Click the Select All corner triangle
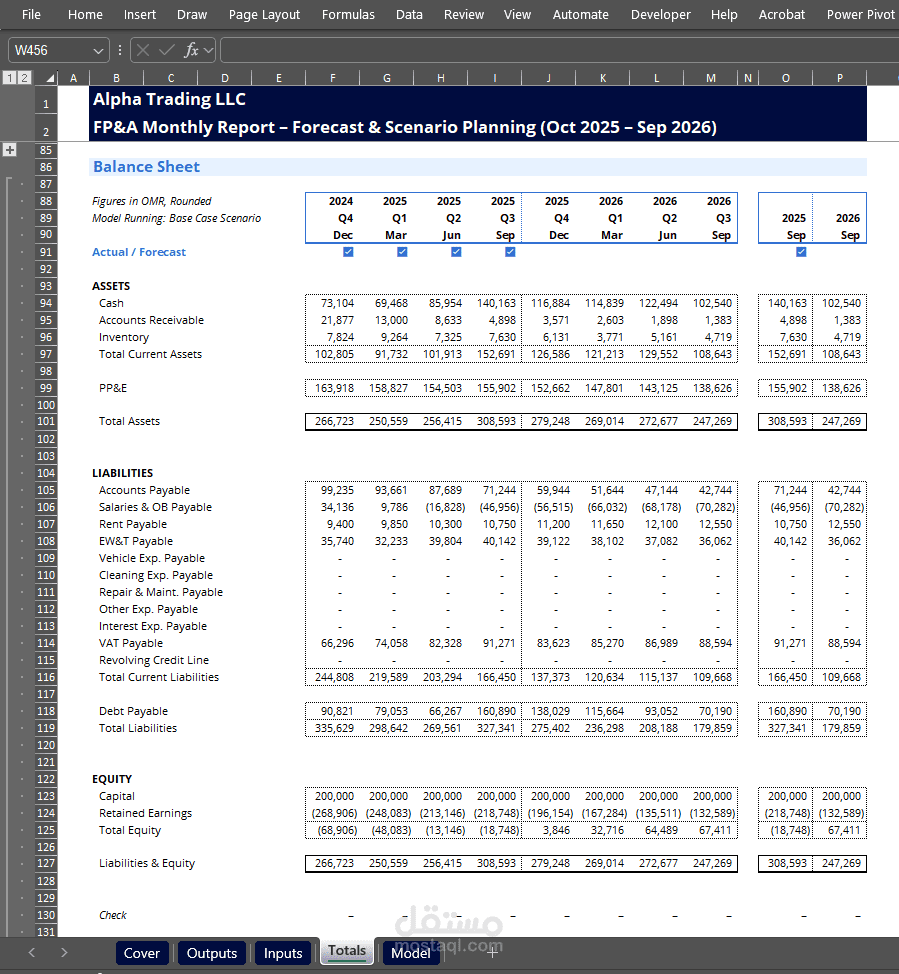This screenshot has height=974, width=899. [50, 78]
